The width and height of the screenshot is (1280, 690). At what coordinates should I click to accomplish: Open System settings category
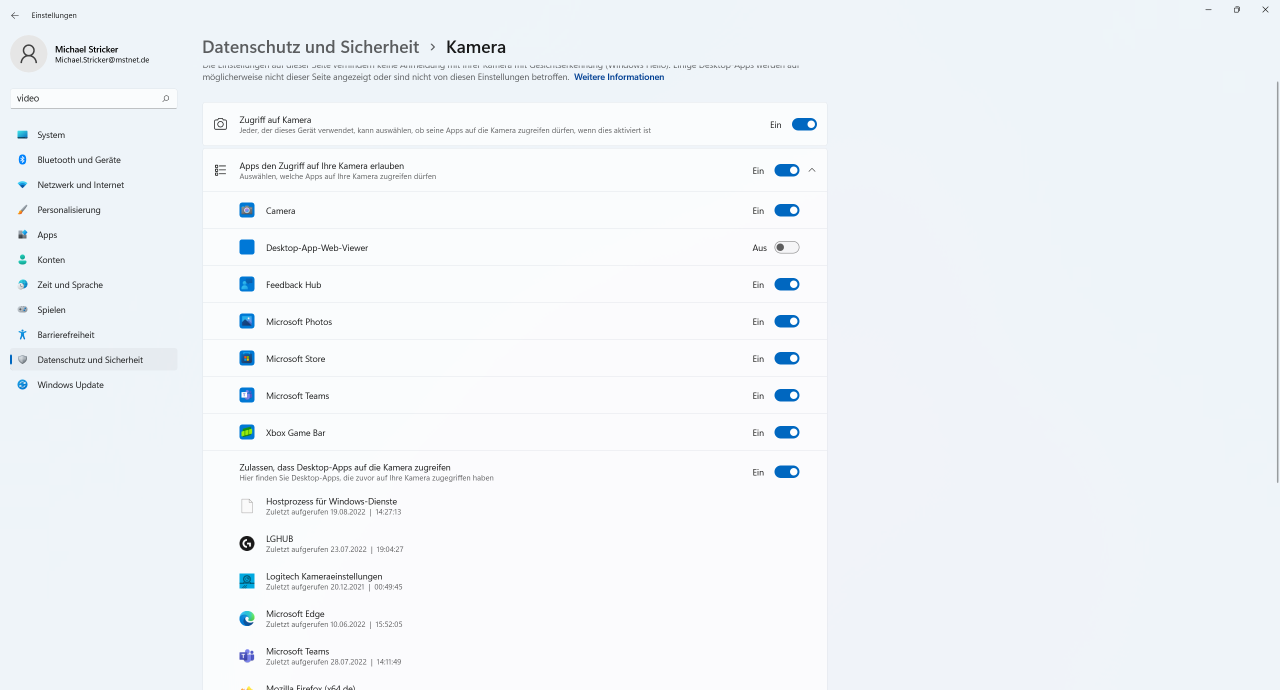pyautogui.click(x=94, y=135)
